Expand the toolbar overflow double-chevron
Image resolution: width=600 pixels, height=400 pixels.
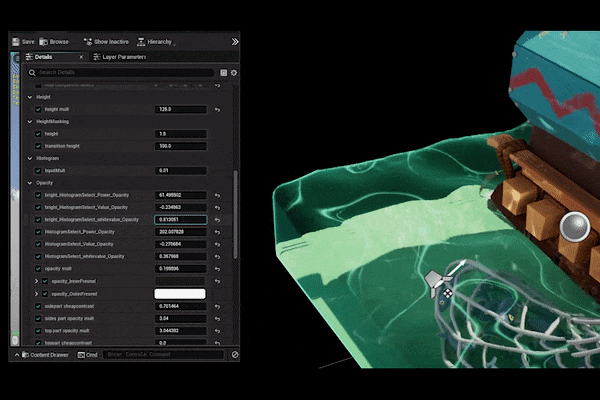click(234, 42)
